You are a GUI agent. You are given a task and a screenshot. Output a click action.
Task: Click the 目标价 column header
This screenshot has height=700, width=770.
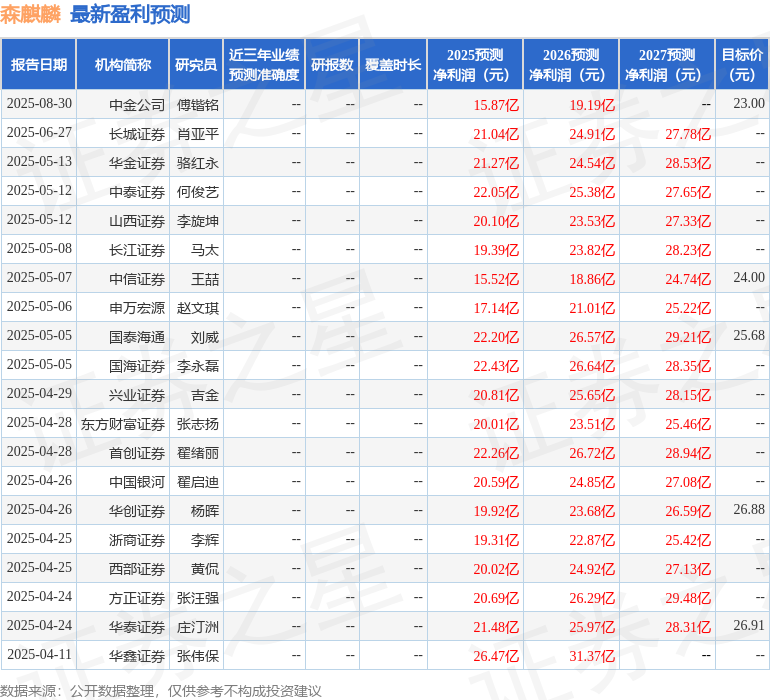[742, 64]
